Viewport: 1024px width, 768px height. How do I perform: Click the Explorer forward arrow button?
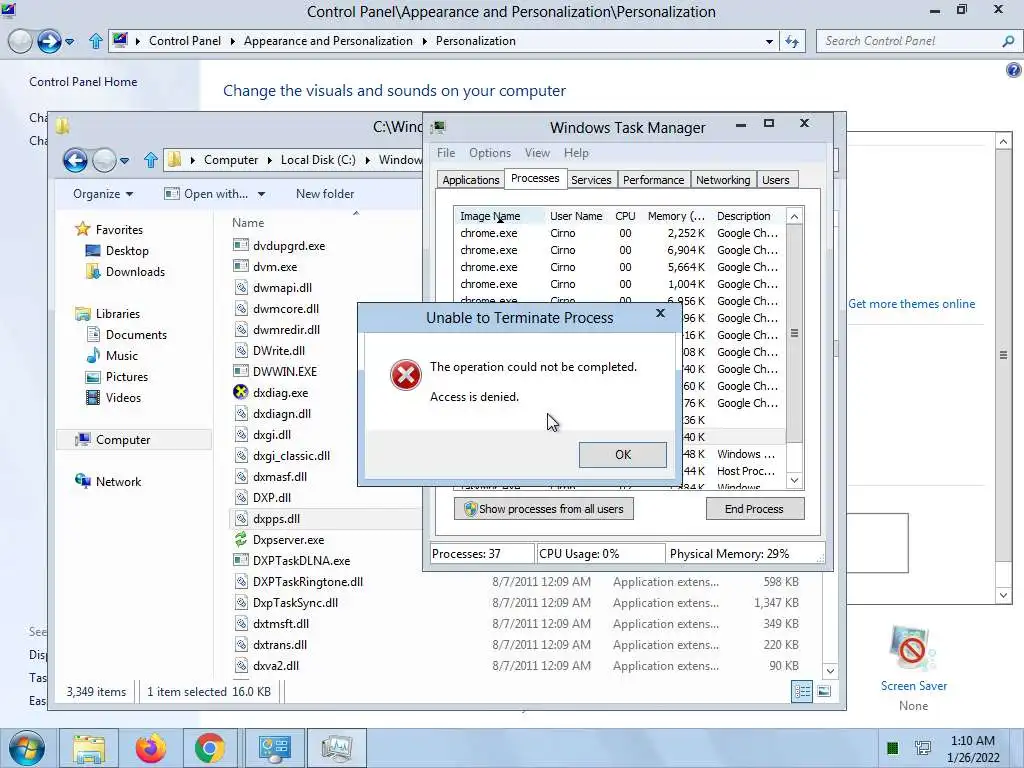104,160
